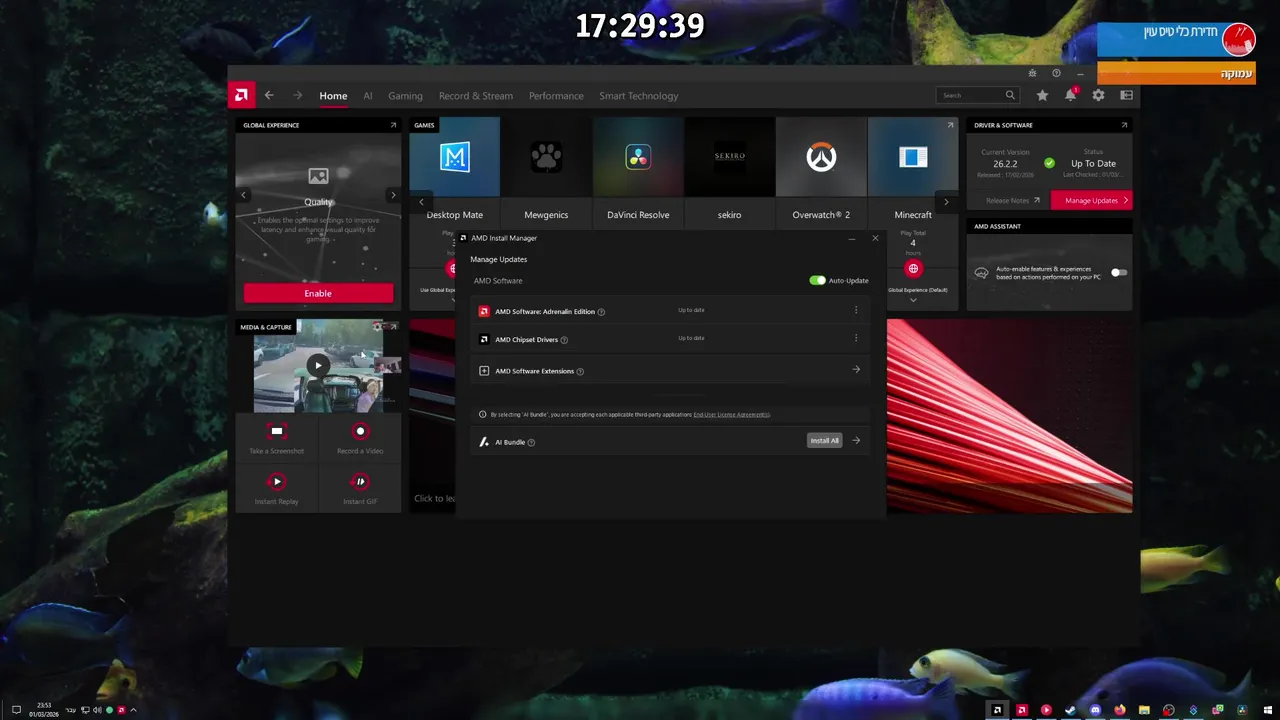Click the help icon next to AMD Software Extensions
Screen dimensions: 1280x720
point(580,371)
